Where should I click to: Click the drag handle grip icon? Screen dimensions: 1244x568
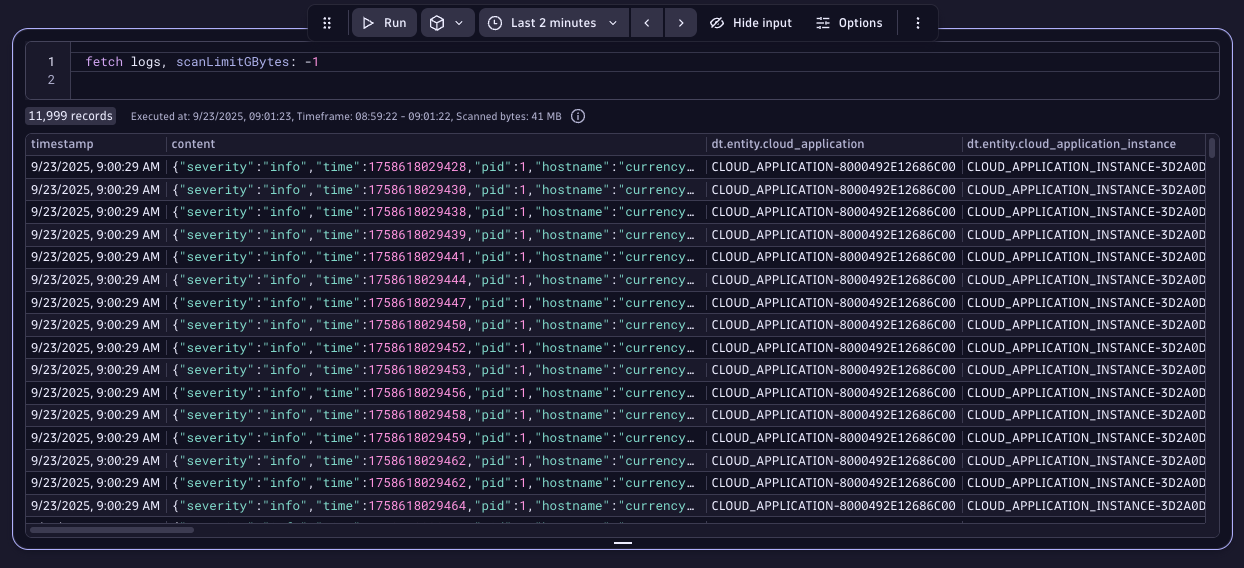327,23
